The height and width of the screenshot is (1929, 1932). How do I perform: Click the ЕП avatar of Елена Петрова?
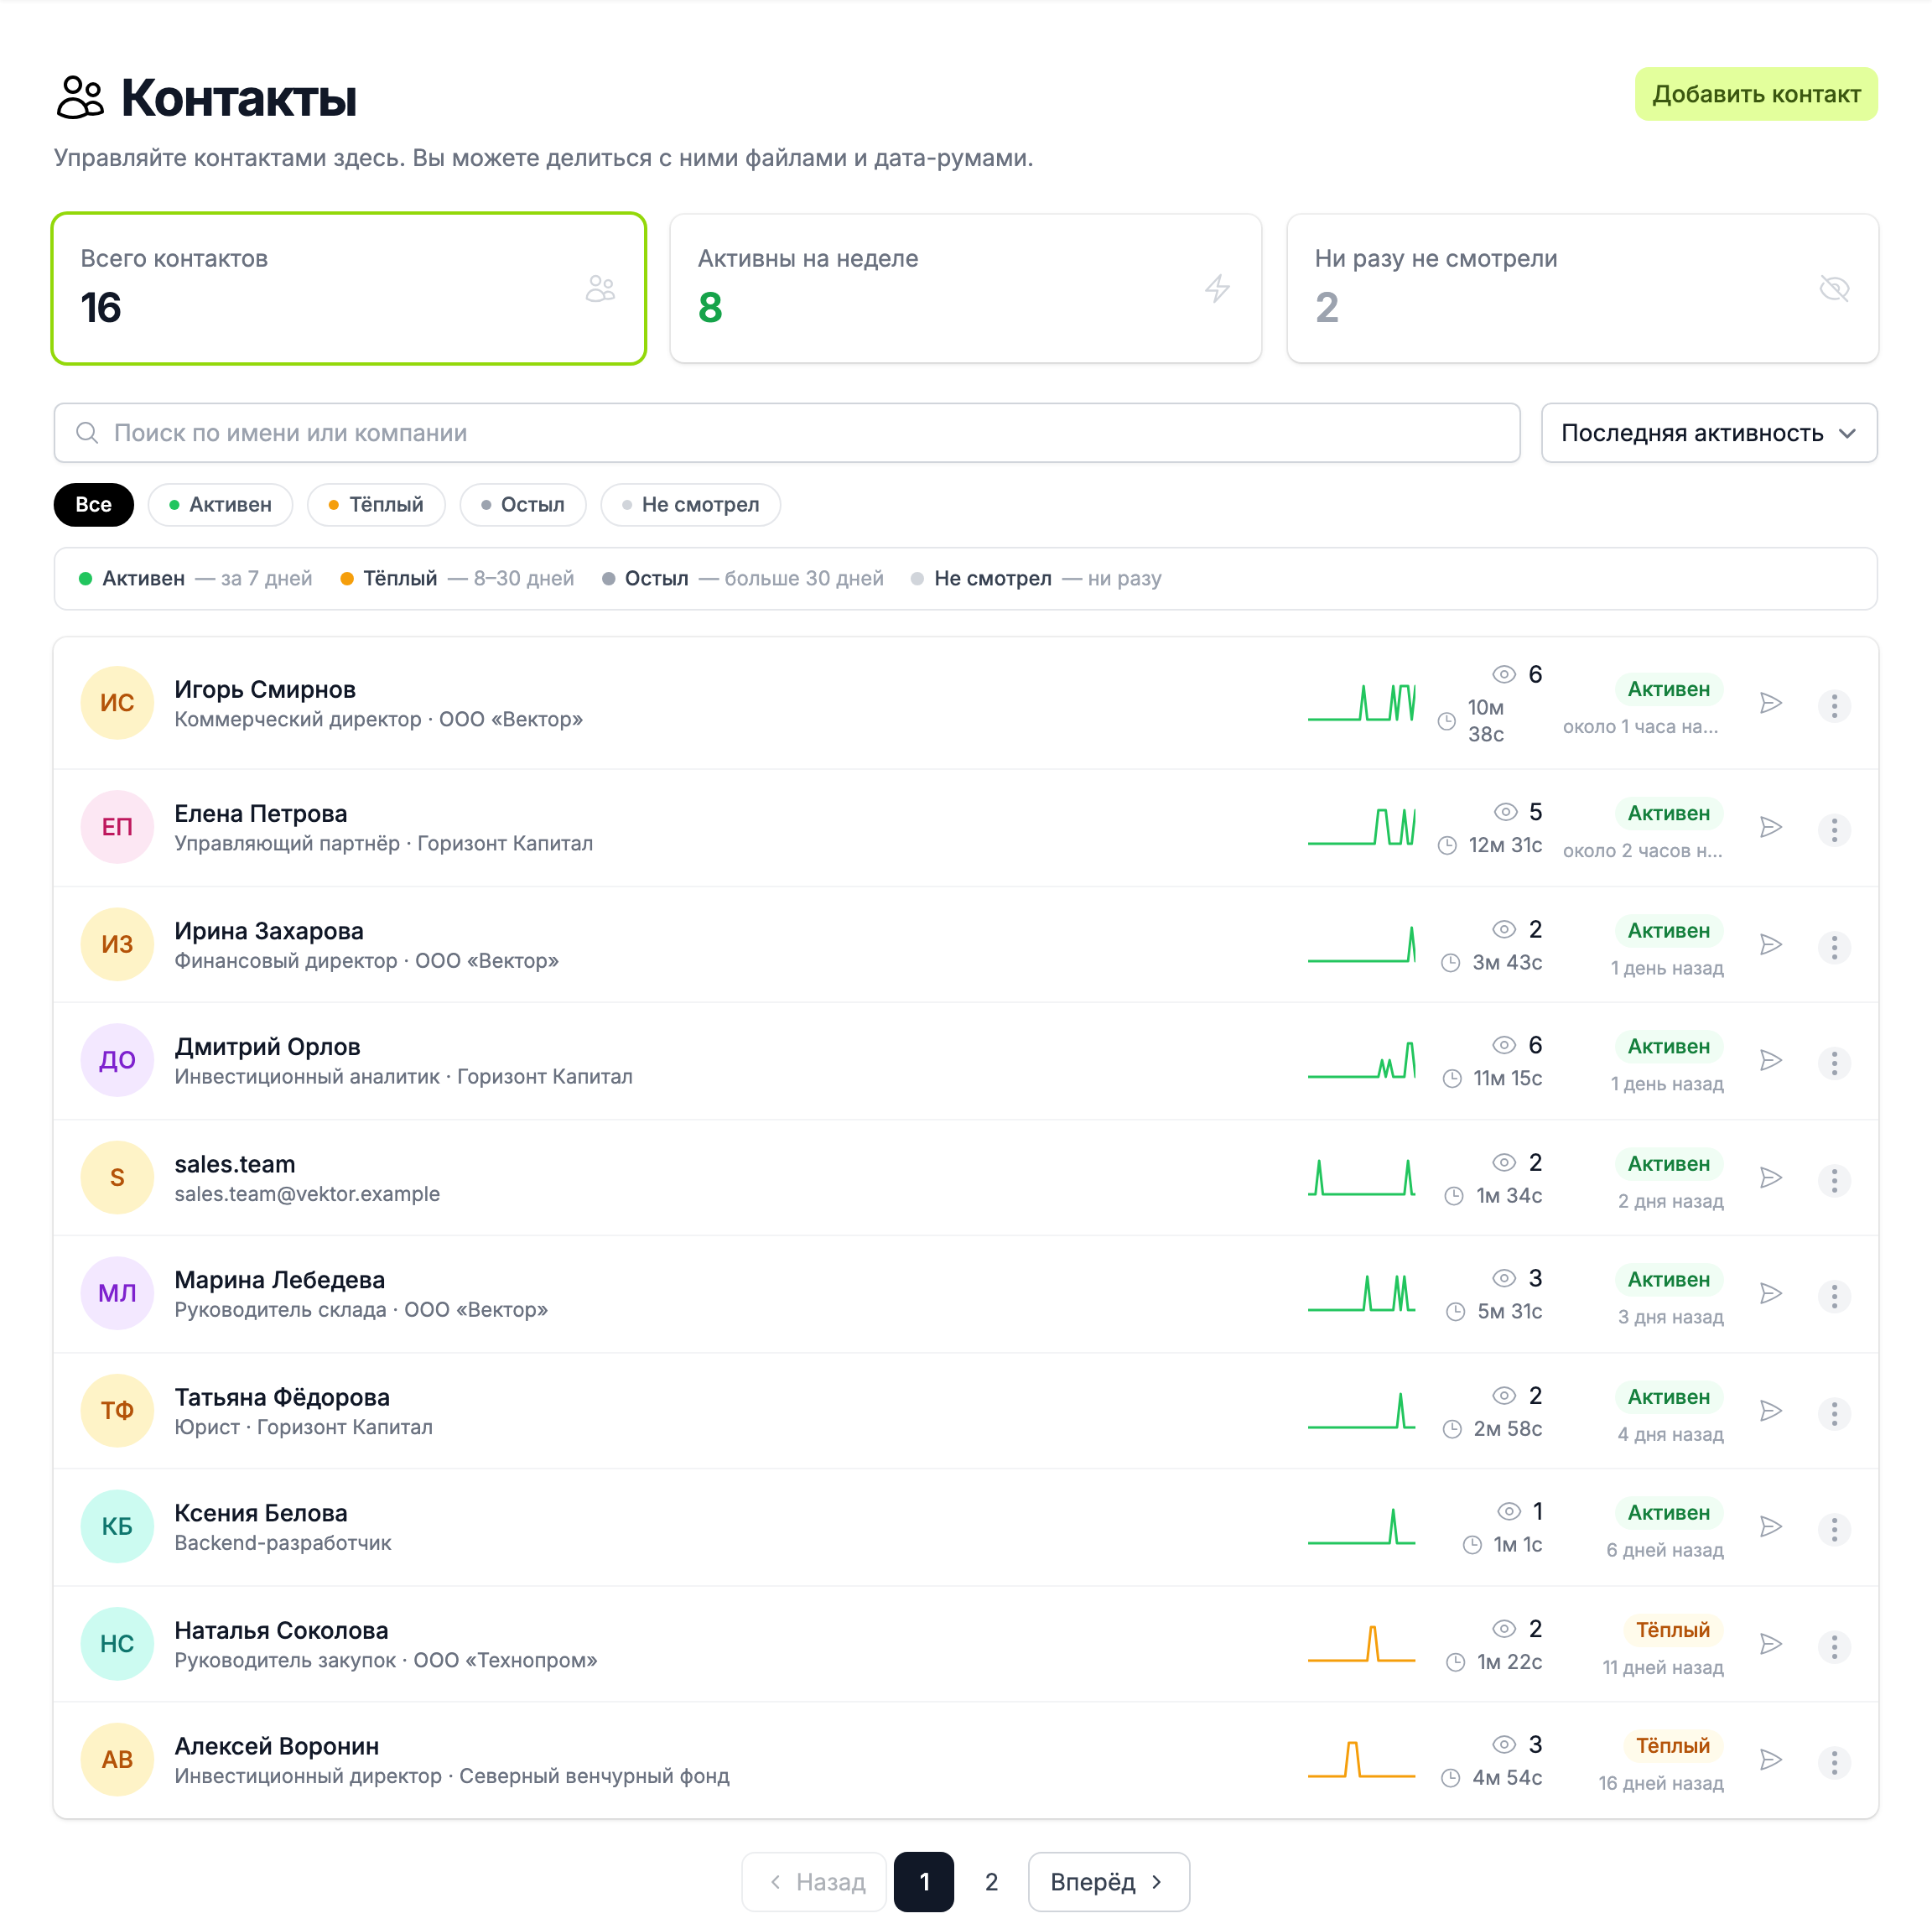click(117, 827)
